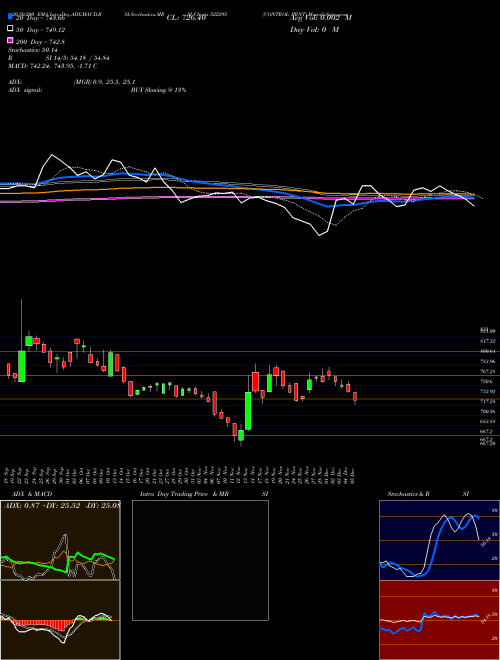Click the 'CL: 726.40' closing price text
The height and width of the screenshot is (660, 500).
[x=186, y=18]
